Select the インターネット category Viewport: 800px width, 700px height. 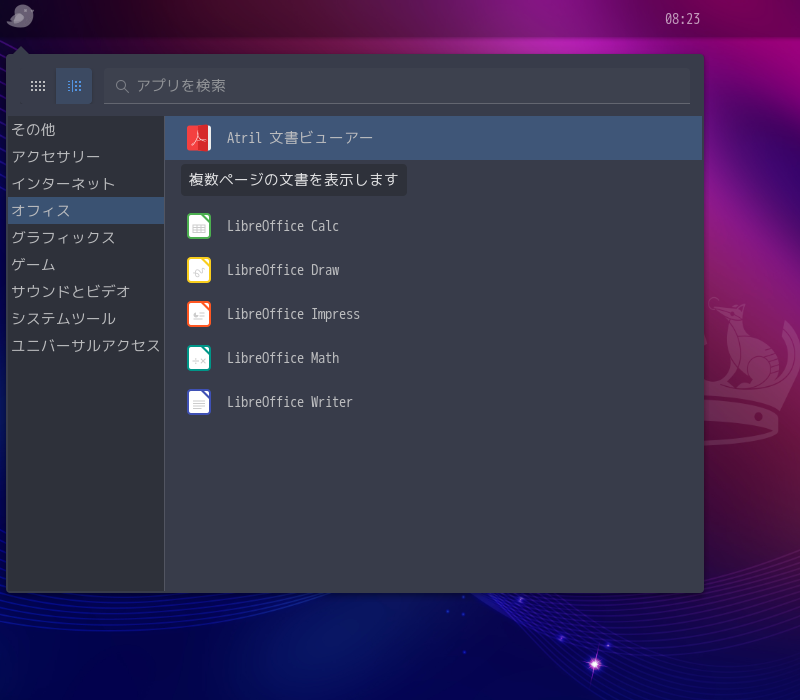pos(86,184)
